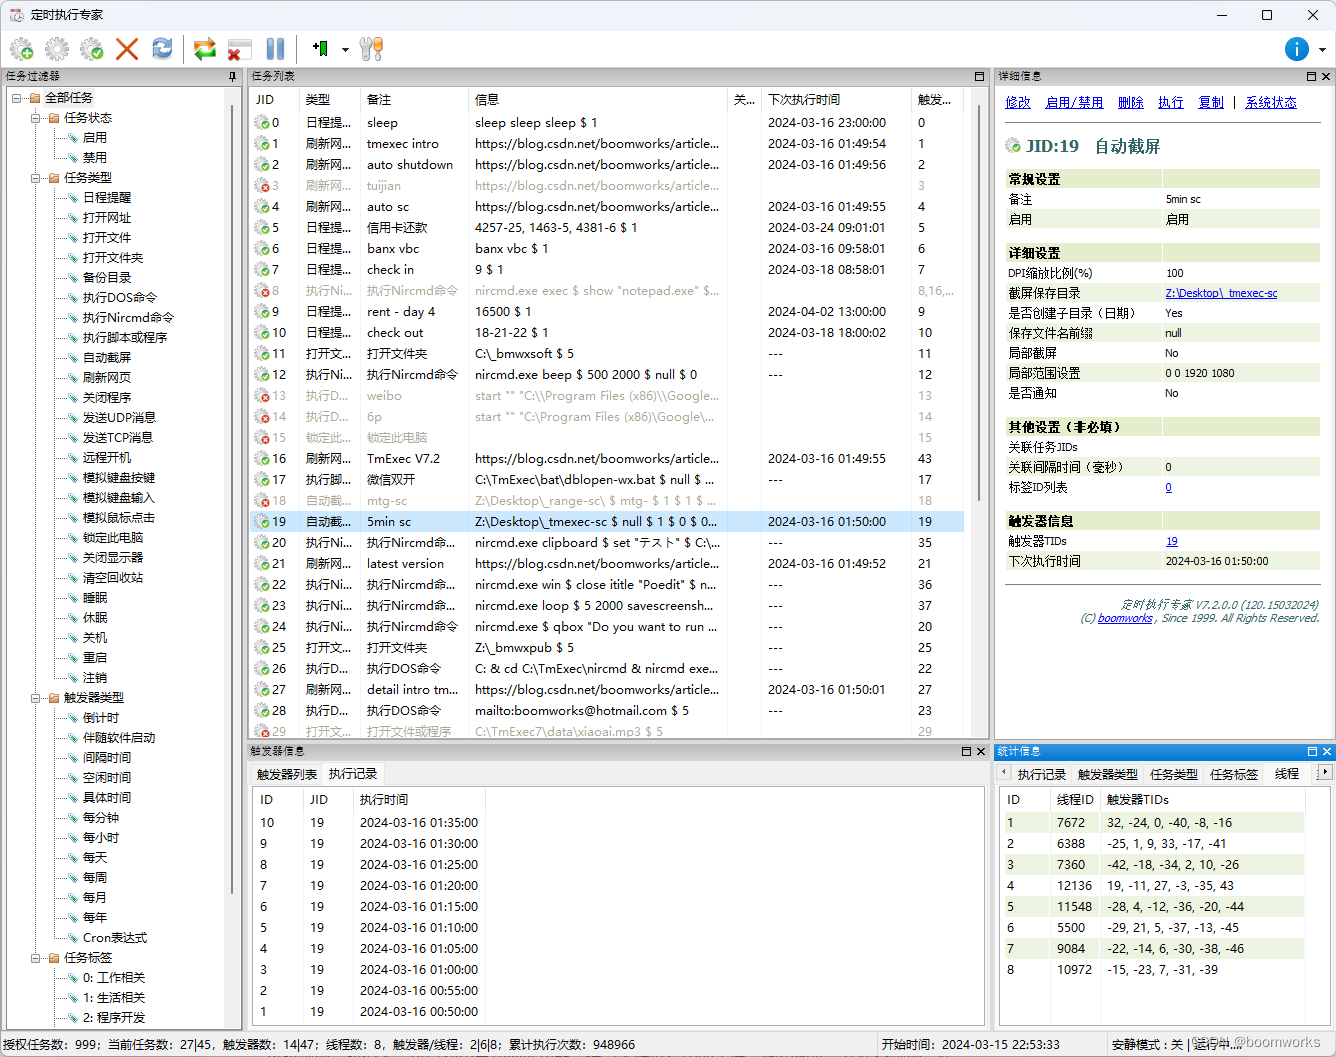Image resolution: width=1336 pixels, height=1057 pixels.
Task: Click the pin icon on 任务过滤器 panel
Action: pos(233,76)
